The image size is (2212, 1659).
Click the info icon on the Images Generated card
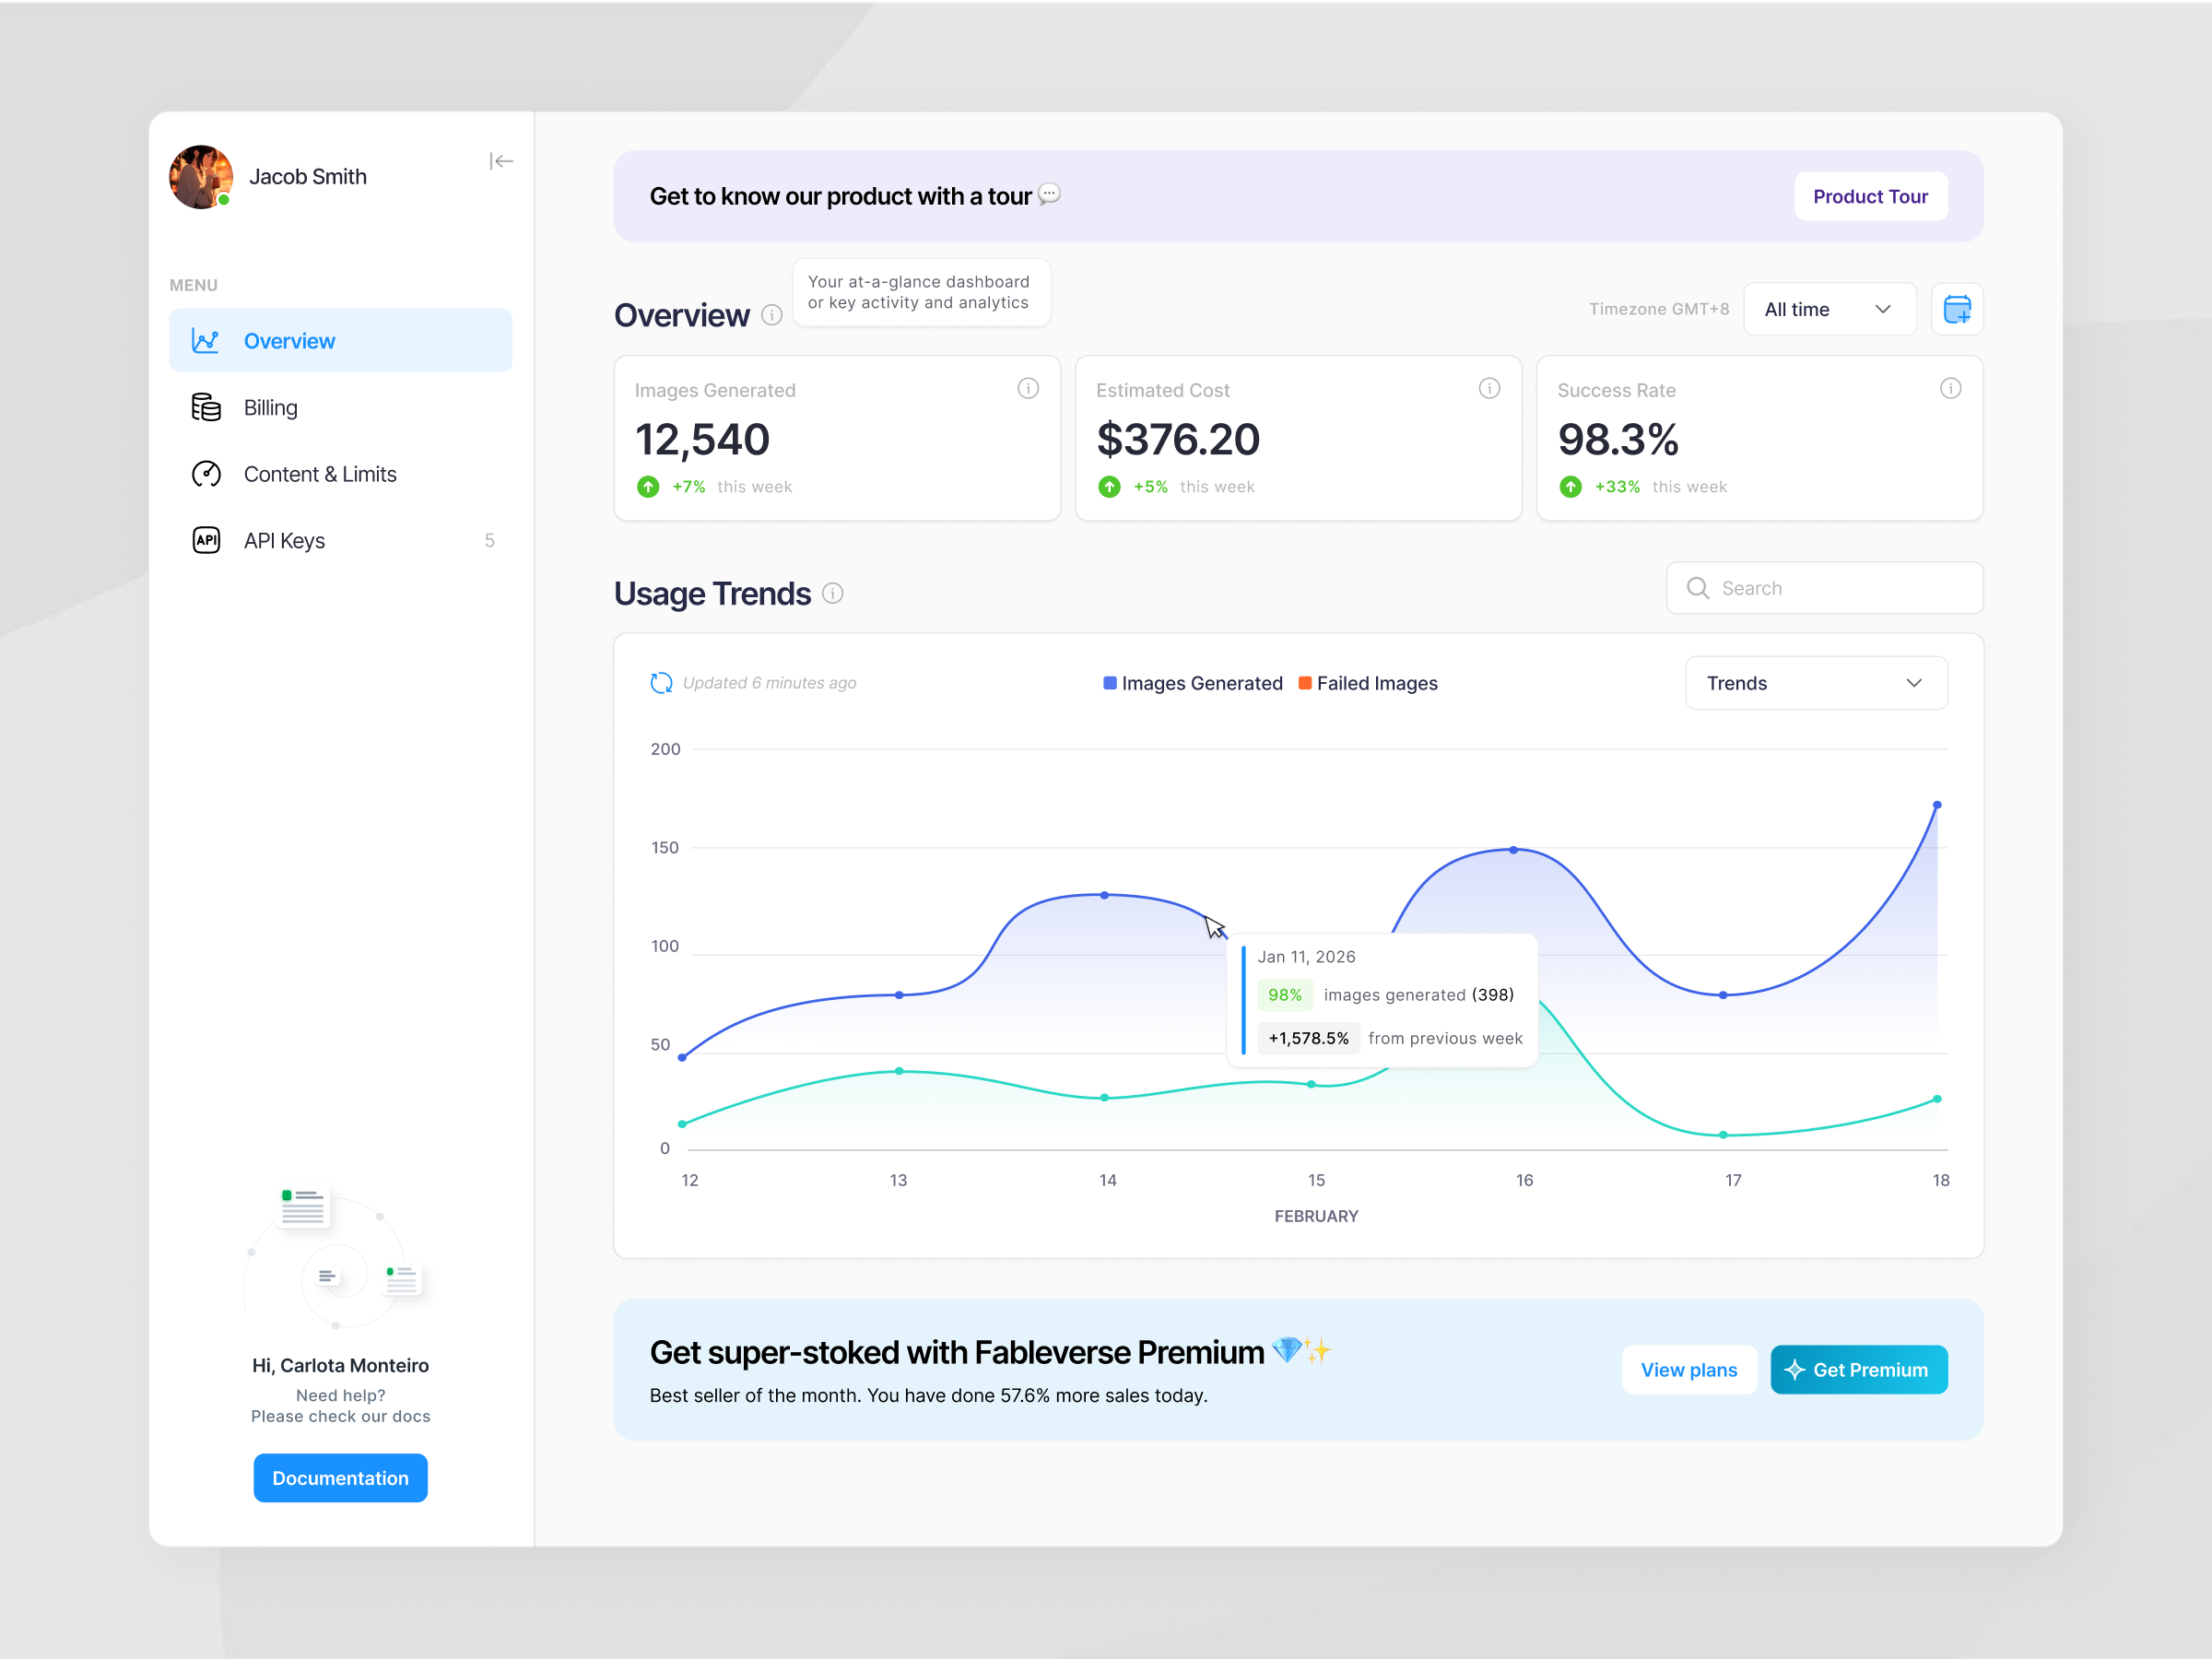(1028, 389)
